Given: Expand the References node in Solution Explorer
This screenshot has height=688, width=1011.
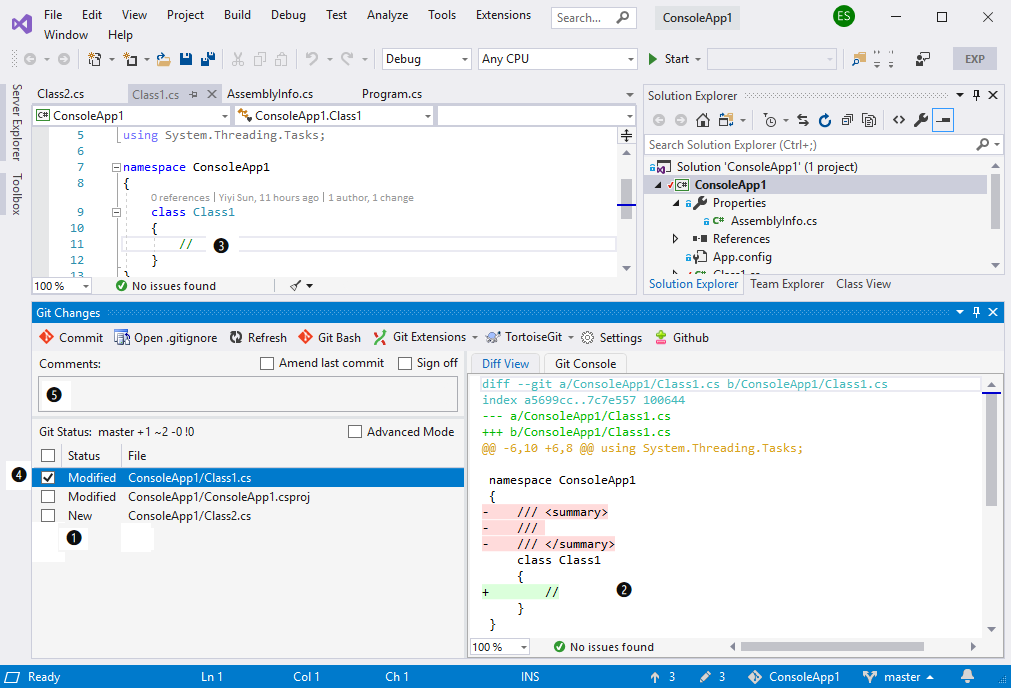Looking at the screenshot, I should (676, 238).
